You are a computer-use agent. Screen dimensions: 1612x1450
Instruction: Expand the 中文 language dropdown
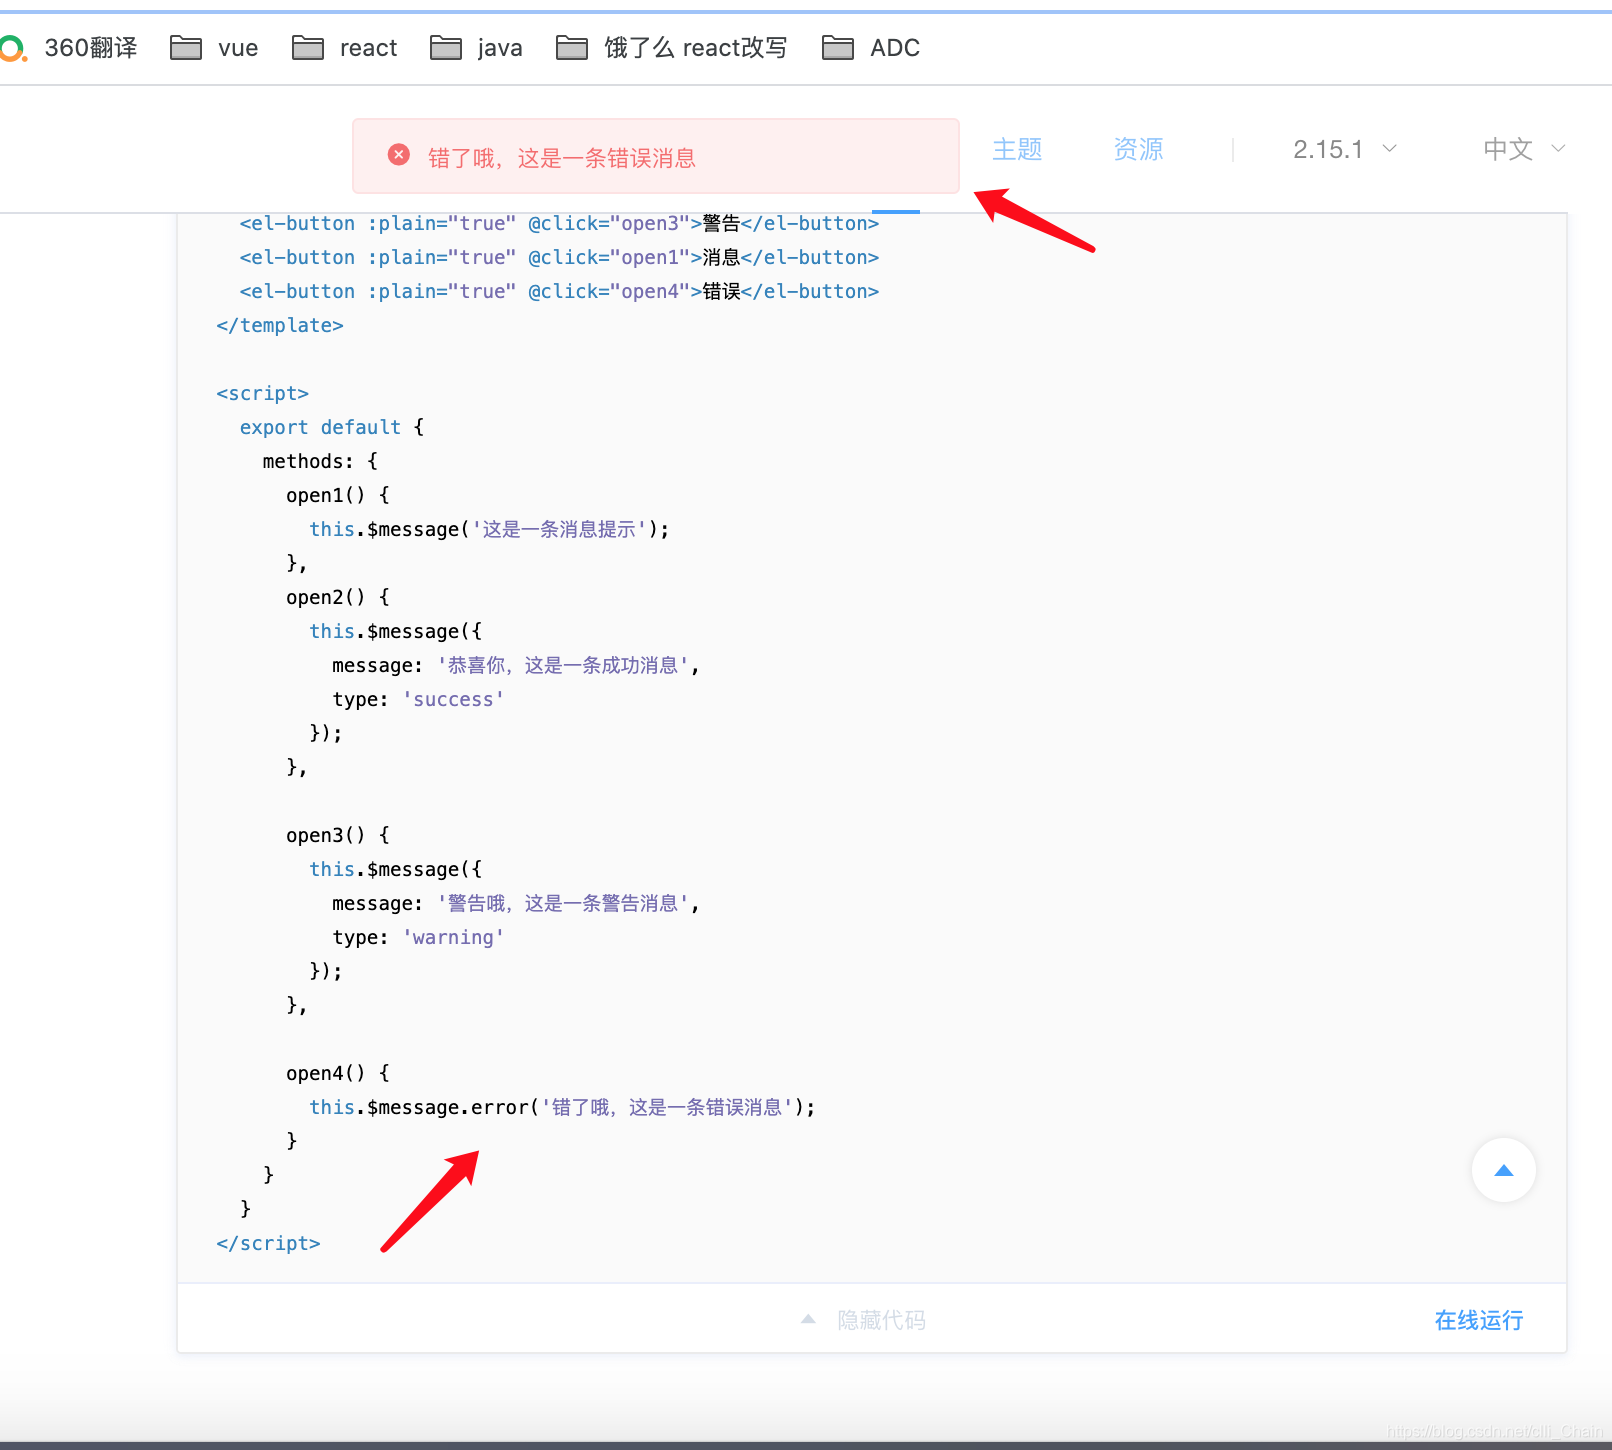click(x=1523, y=150)
